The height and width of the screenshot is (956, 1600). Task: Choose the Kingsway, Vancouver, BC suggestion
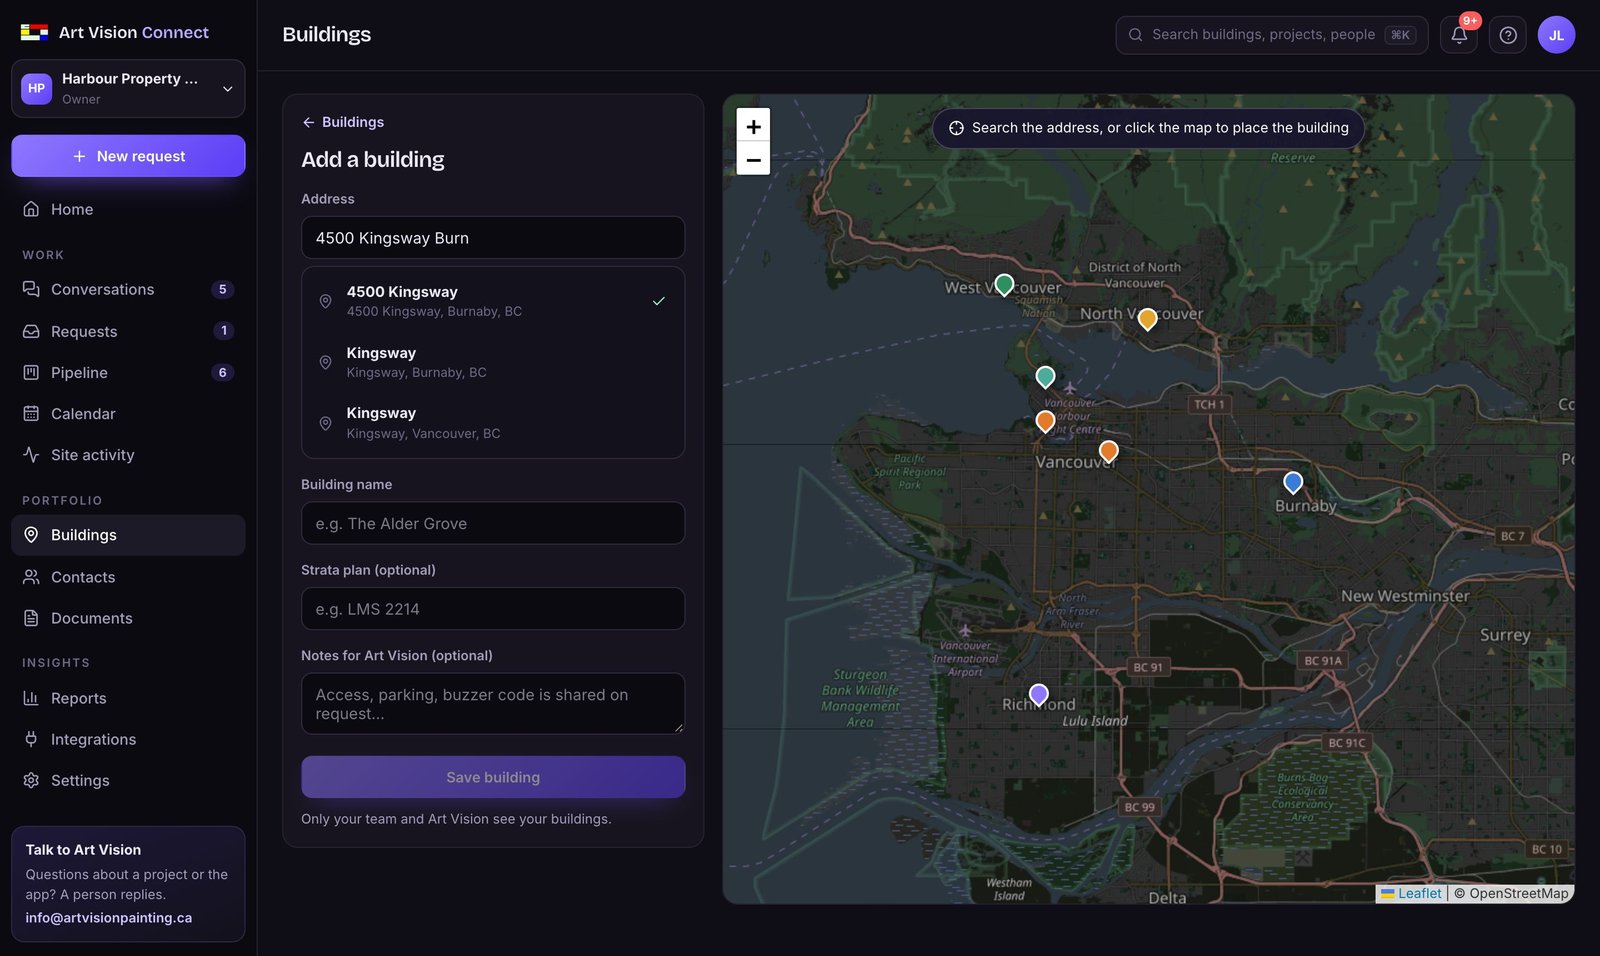[x=493, y=423]
